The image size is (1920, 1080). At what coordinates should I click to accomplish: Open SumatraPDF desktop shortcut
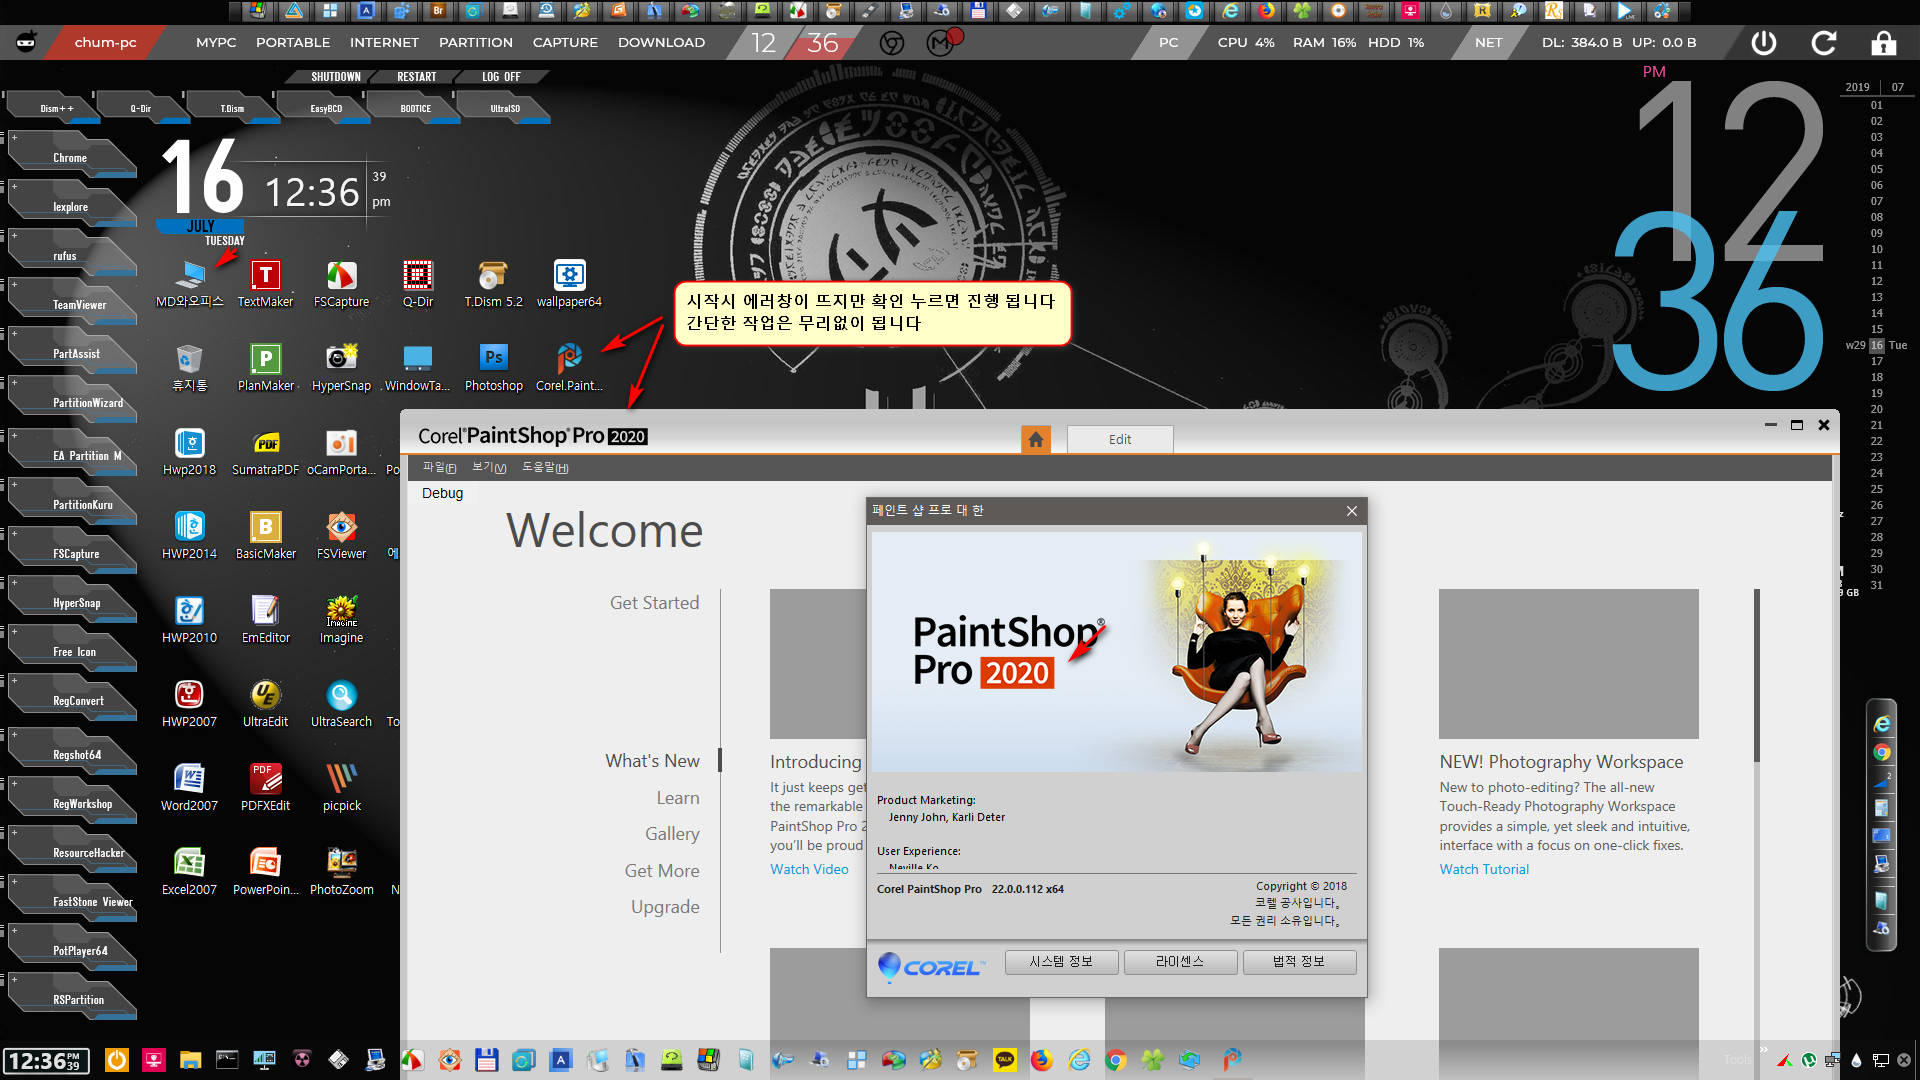[x=265, y=452]
